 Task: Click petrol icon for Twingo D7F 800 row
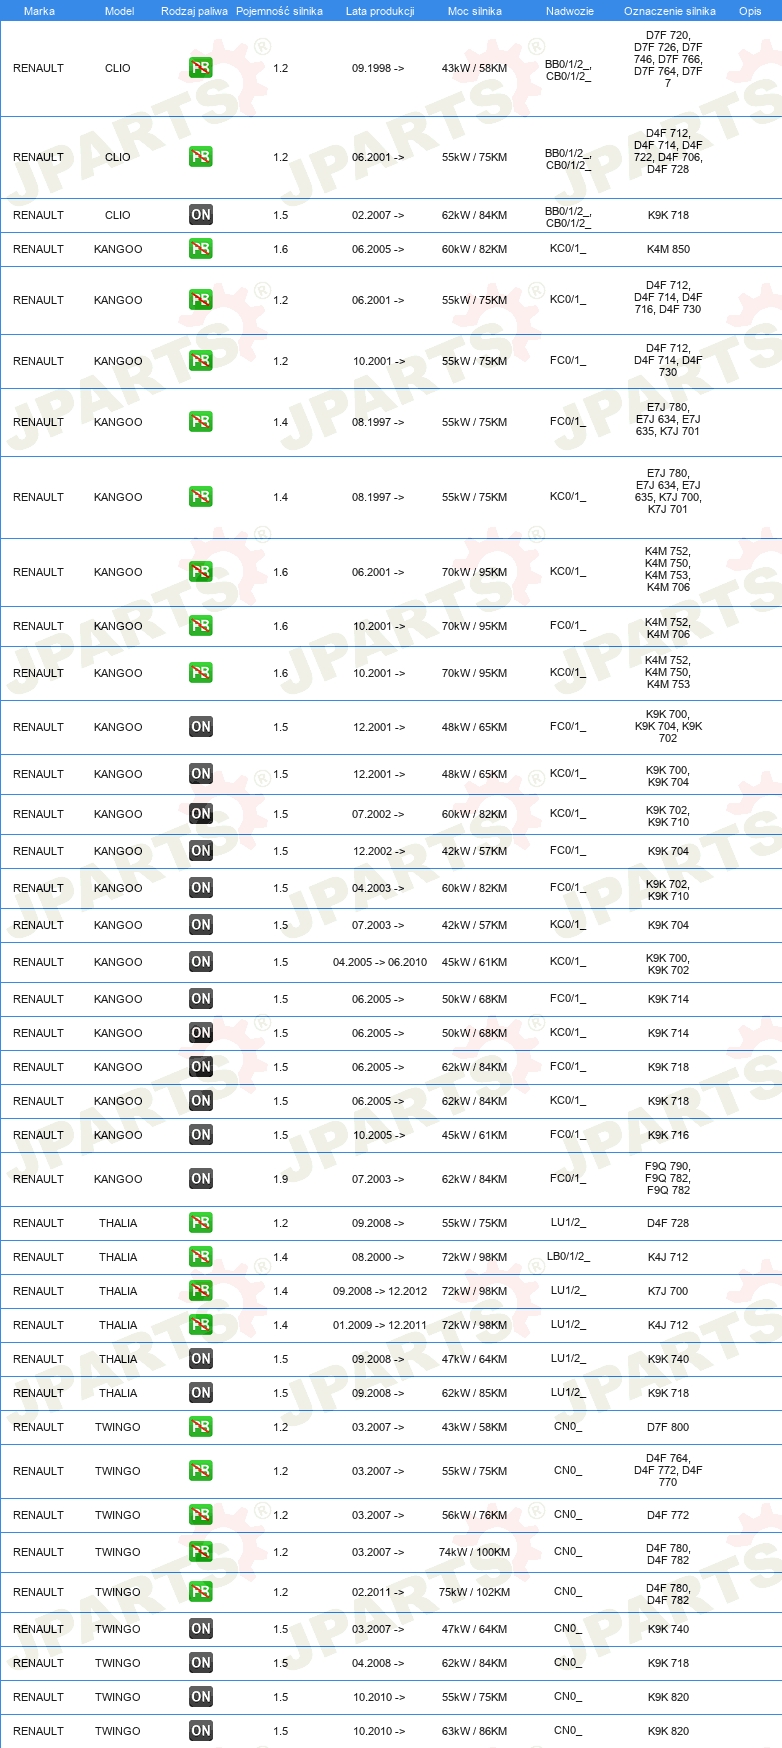coord(201,1427)
